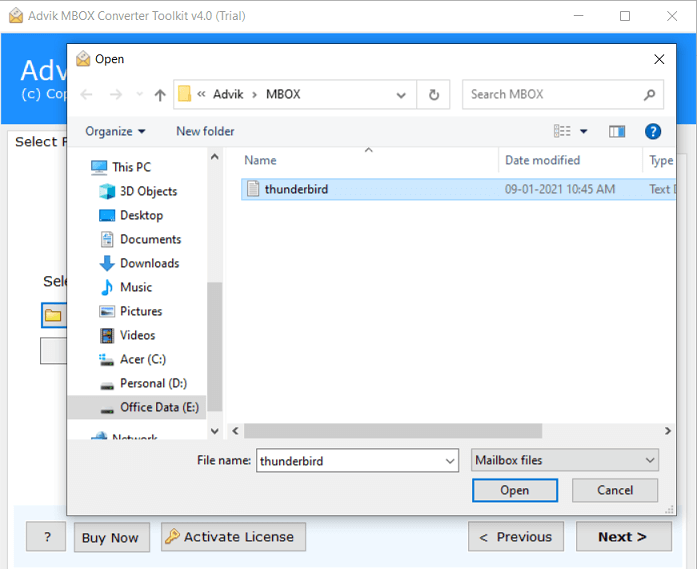This screenshot has height=569, width=697.
Task: Click the Open dialog envelope icon
Action: 83,59
